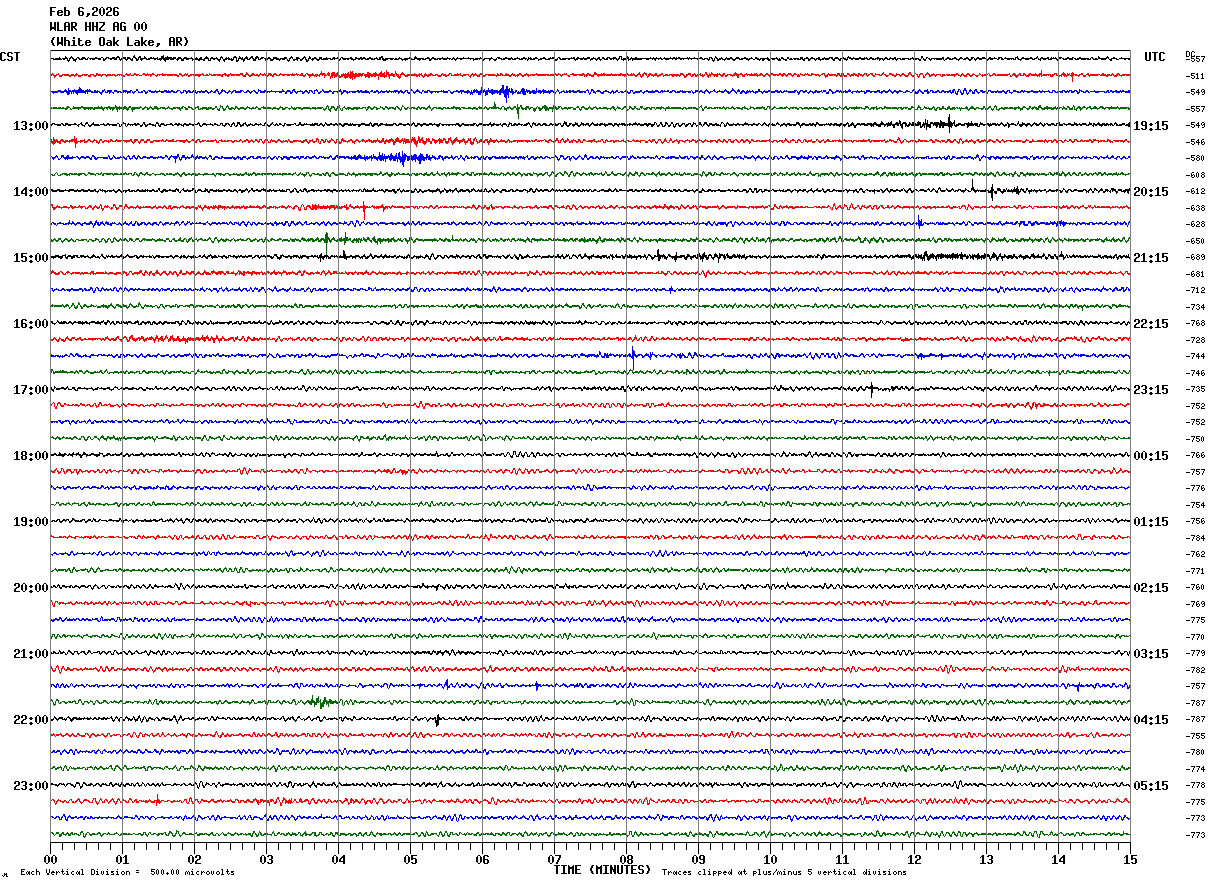Click the 'Traces clipped at plus/minus 5 vertical divisions' note
This screenshot has height=886, width=1210.
784,873
